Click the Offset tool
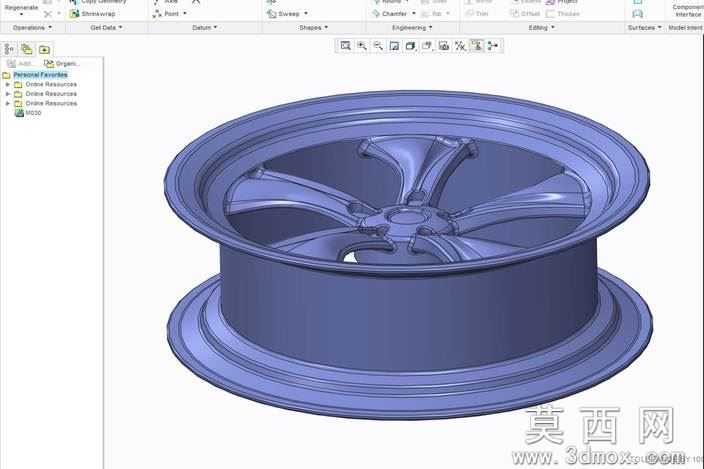704x469 pixels. [x=525, y=14]
